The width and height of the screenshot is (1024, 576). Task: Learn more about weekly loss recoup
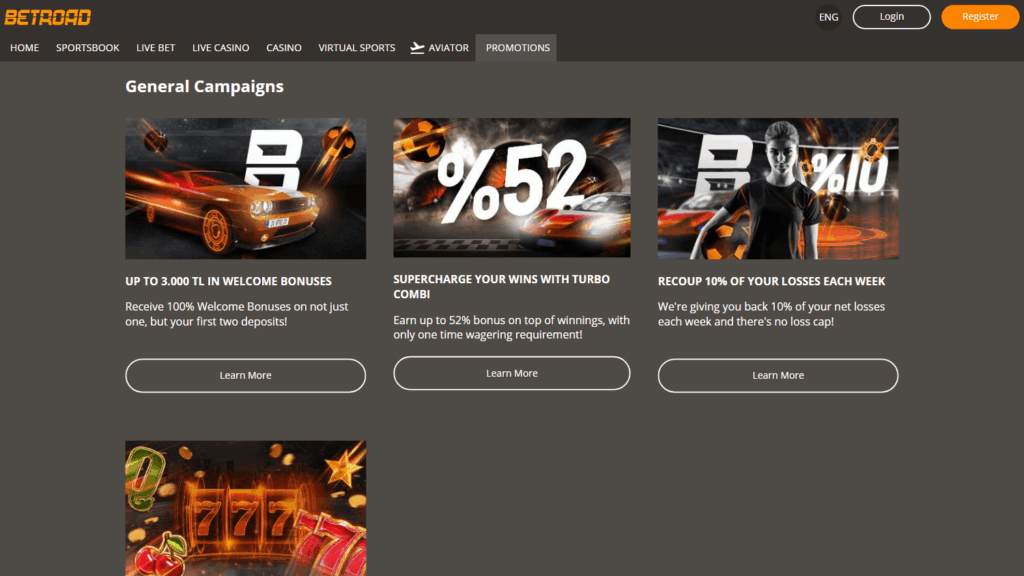778,376
